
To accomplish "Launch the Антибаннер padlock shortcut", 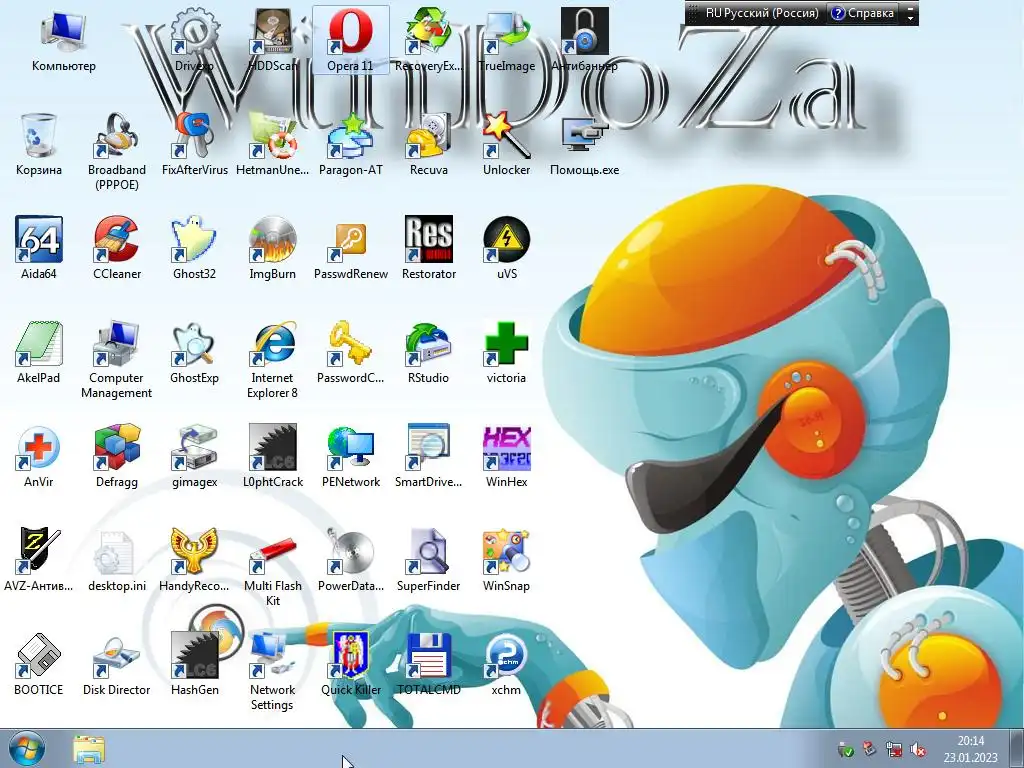I will click(x=584, y=40).
